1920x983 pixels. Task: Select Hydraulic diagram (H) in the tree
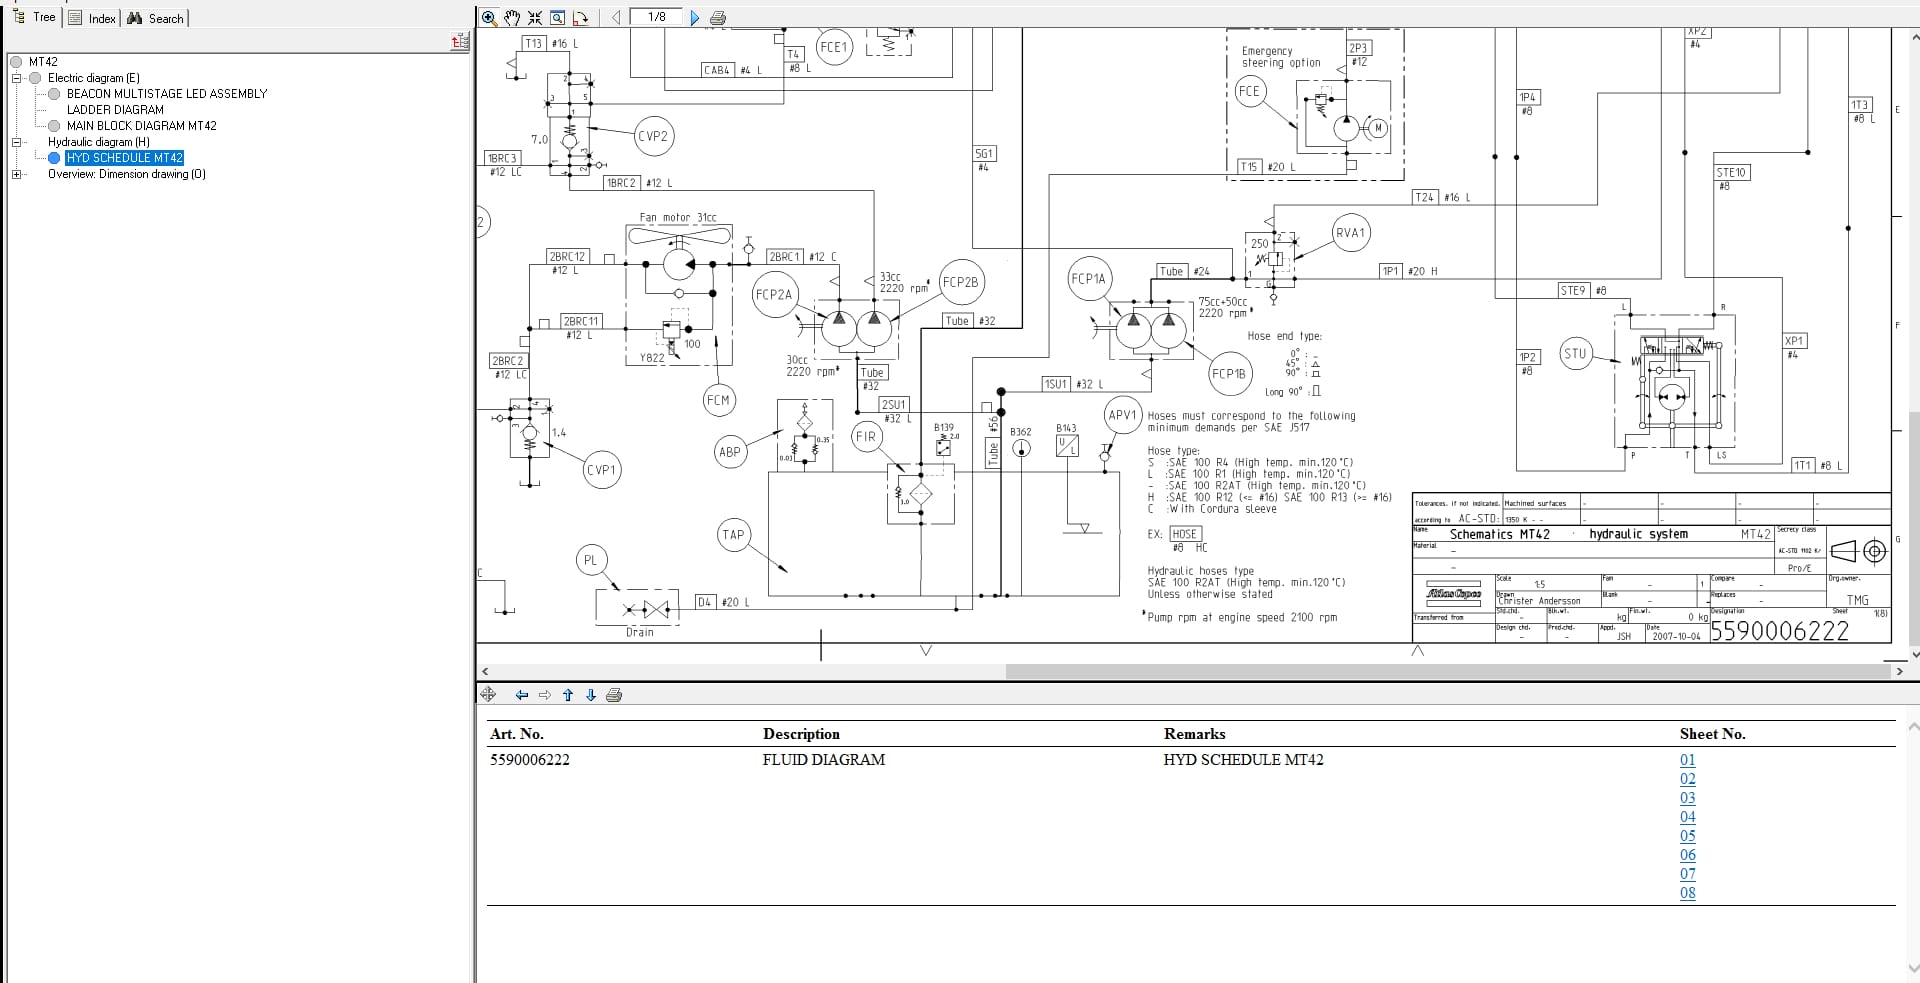99,142
